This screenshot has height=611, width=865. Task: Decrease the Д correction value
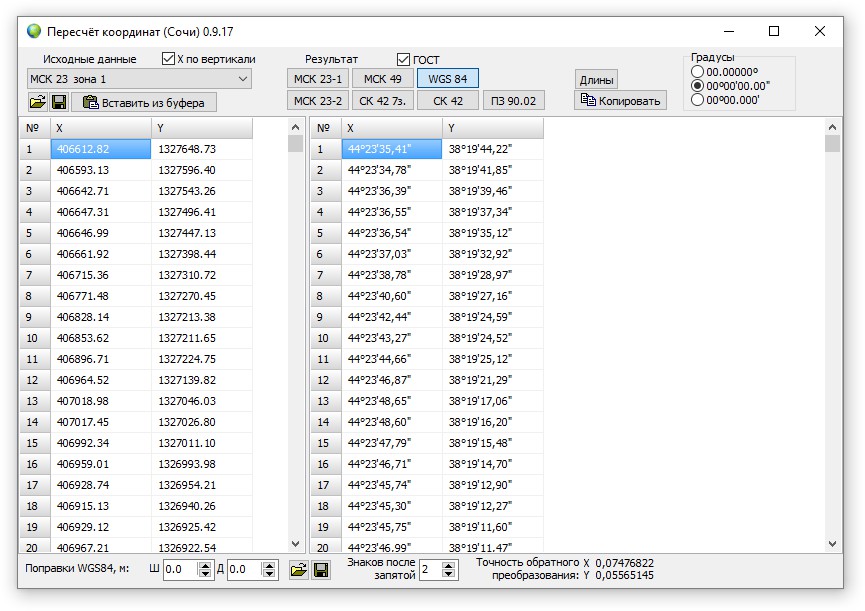pos(269,574)
